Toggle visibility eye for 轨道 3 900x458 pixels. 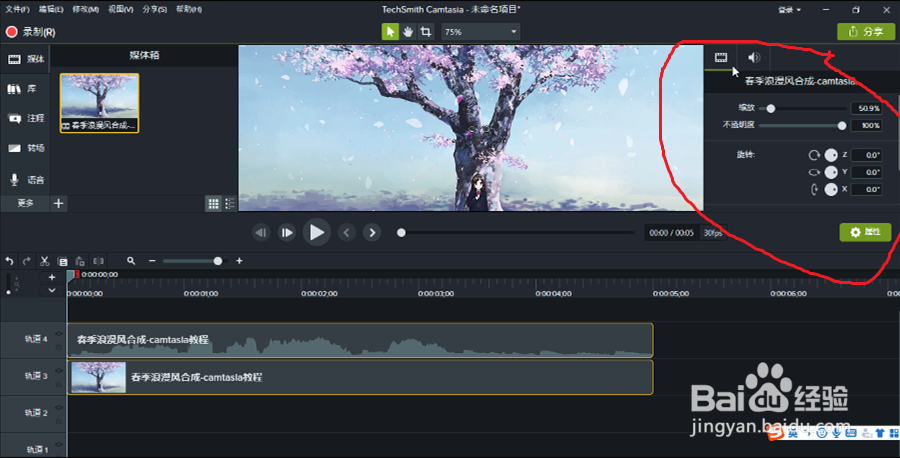tap(59, 371)
